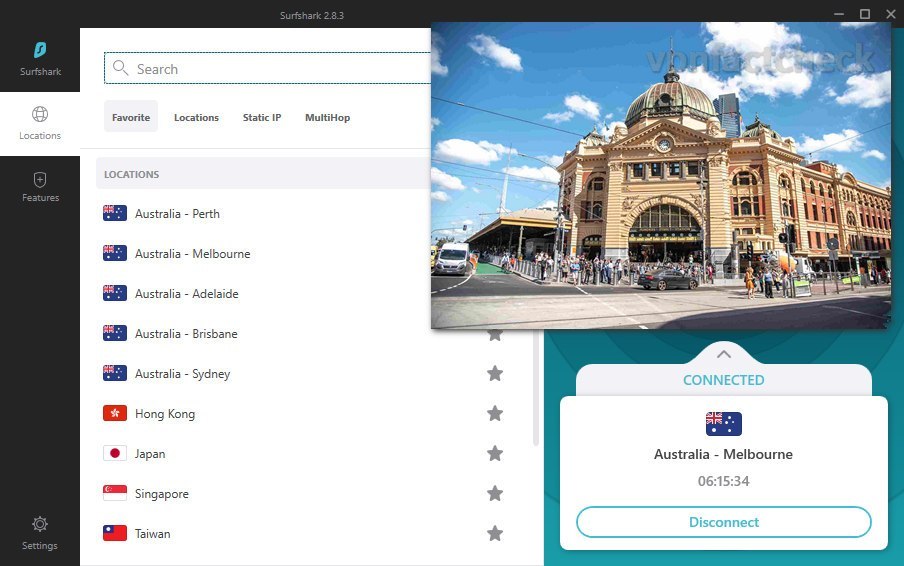Viewport: 904px width, 566px height.
Task: Click the Flinders Street Station photo
Action: (x=661, y=176)
